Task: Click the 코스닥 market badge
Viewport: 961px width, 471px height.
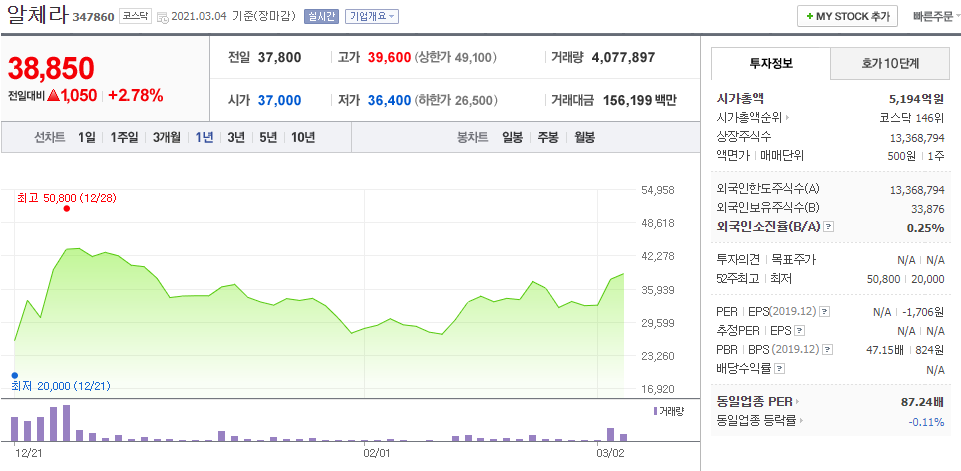Action: [x=135, y=17]
